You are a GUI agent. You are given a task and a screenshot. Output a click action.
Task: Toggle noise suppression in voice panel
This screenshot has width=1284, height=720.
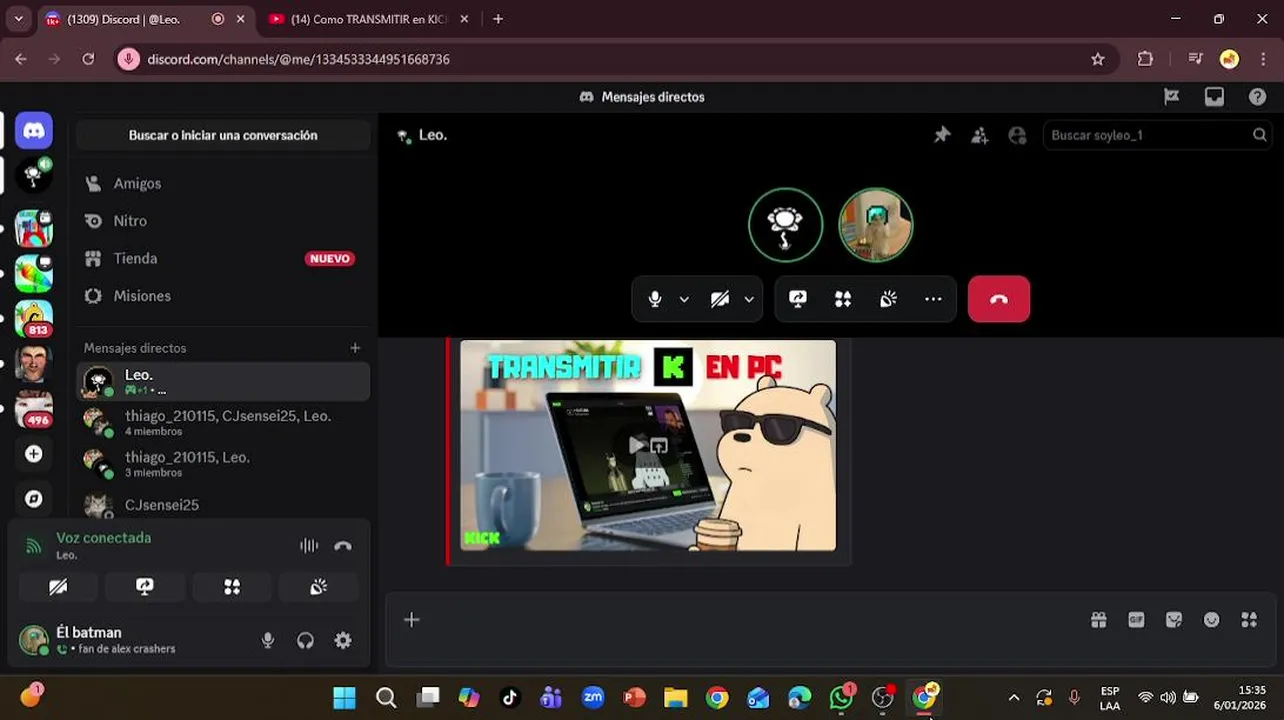click(x=309, y=546)
